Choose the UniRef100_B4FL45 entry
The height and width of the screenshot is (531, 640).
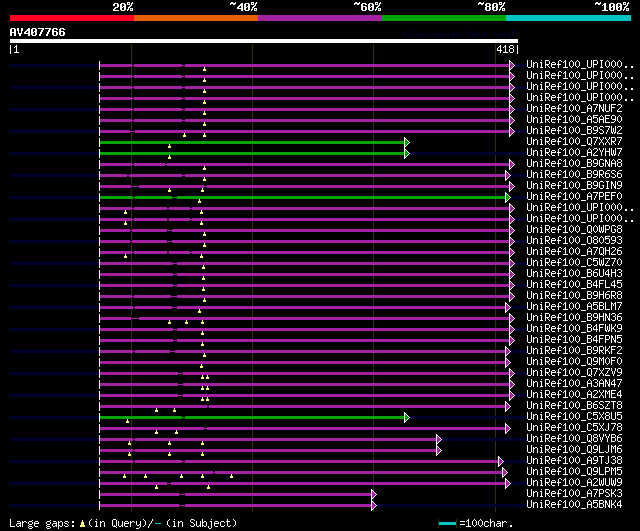[574, 285]
